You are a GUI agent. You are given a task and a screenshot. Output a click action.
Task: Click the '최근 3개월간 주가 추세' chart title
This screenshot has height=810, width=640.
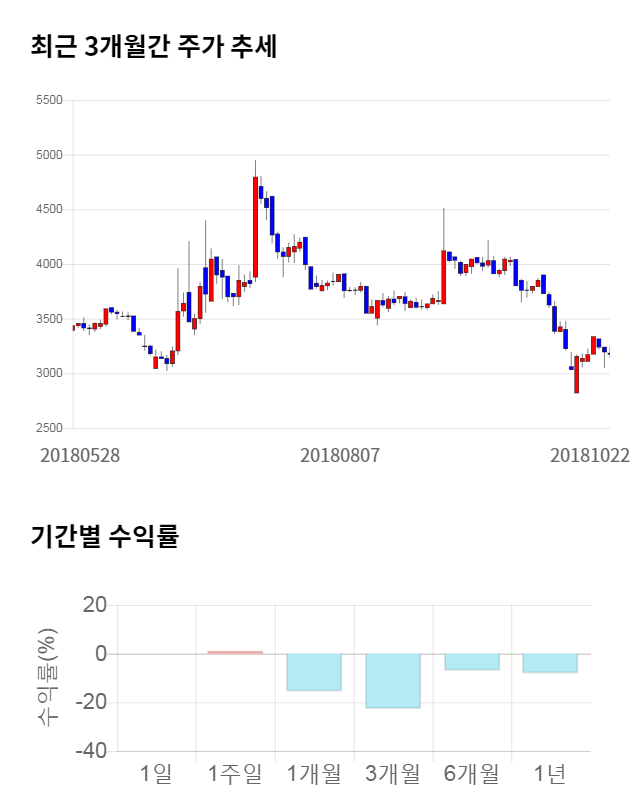click(153, 46)
